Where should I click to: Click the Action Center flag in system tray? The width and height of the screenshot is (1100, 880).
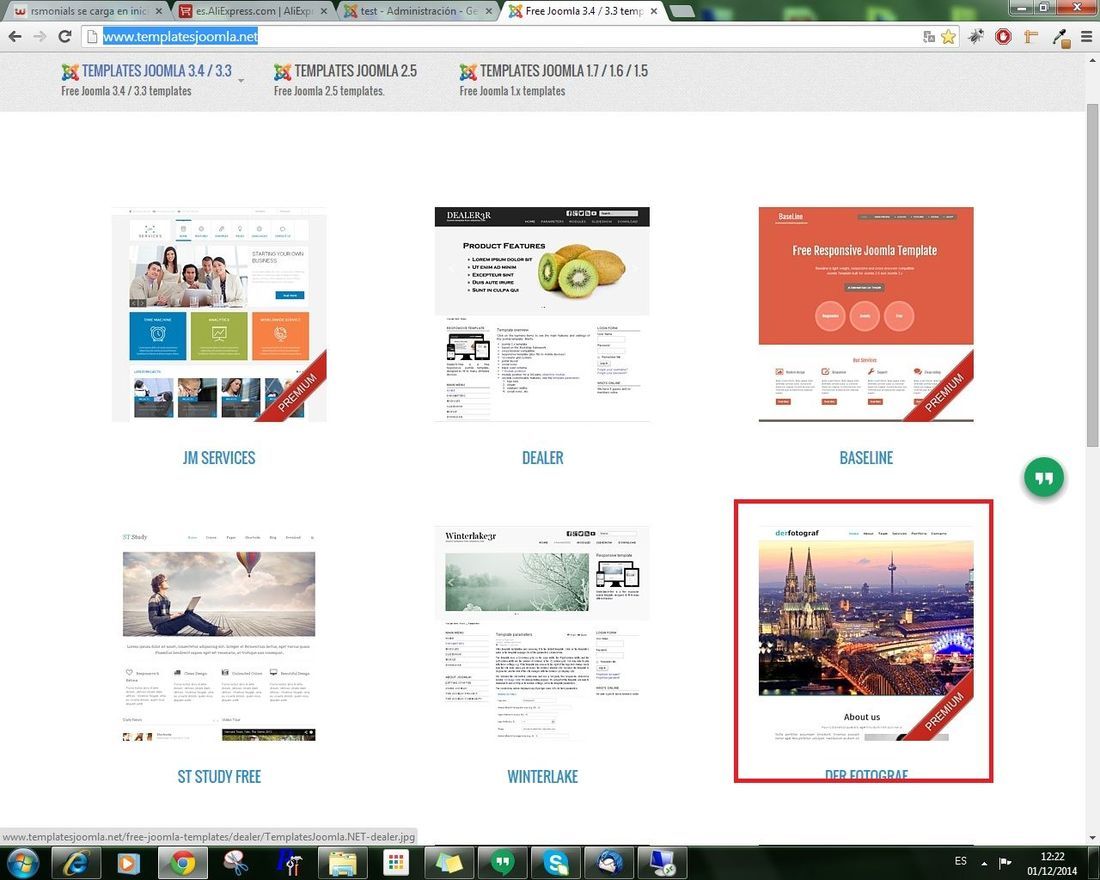click(x=1005, y=862)
